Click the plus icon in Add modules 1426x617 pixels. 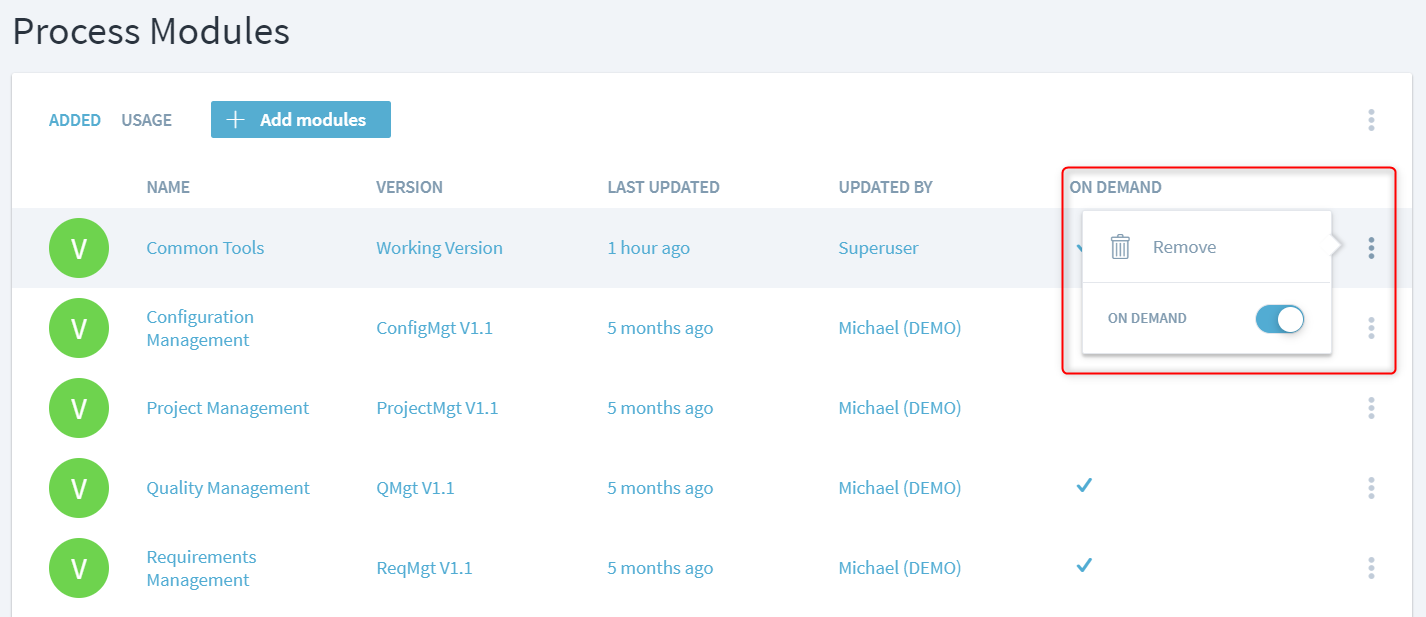(x=235, y=120)
